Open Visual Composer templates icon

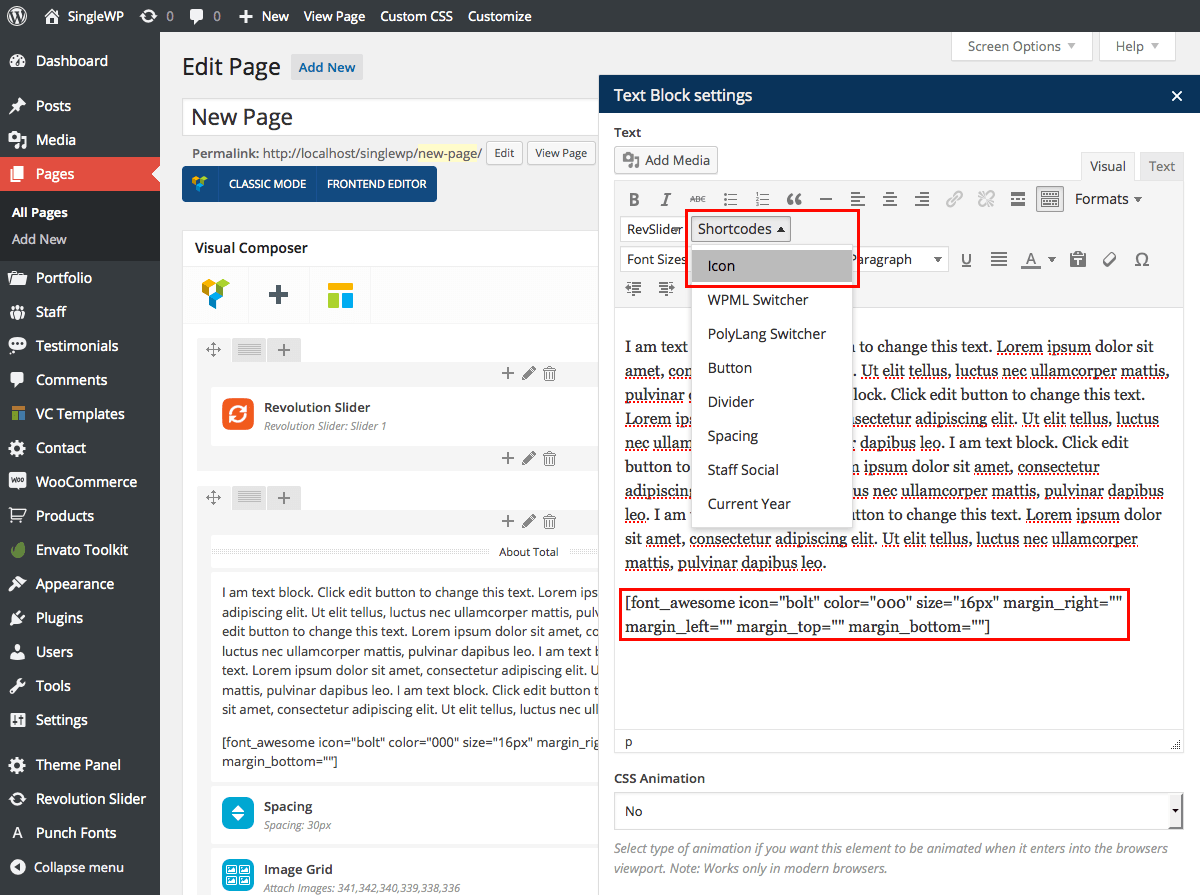340,295
